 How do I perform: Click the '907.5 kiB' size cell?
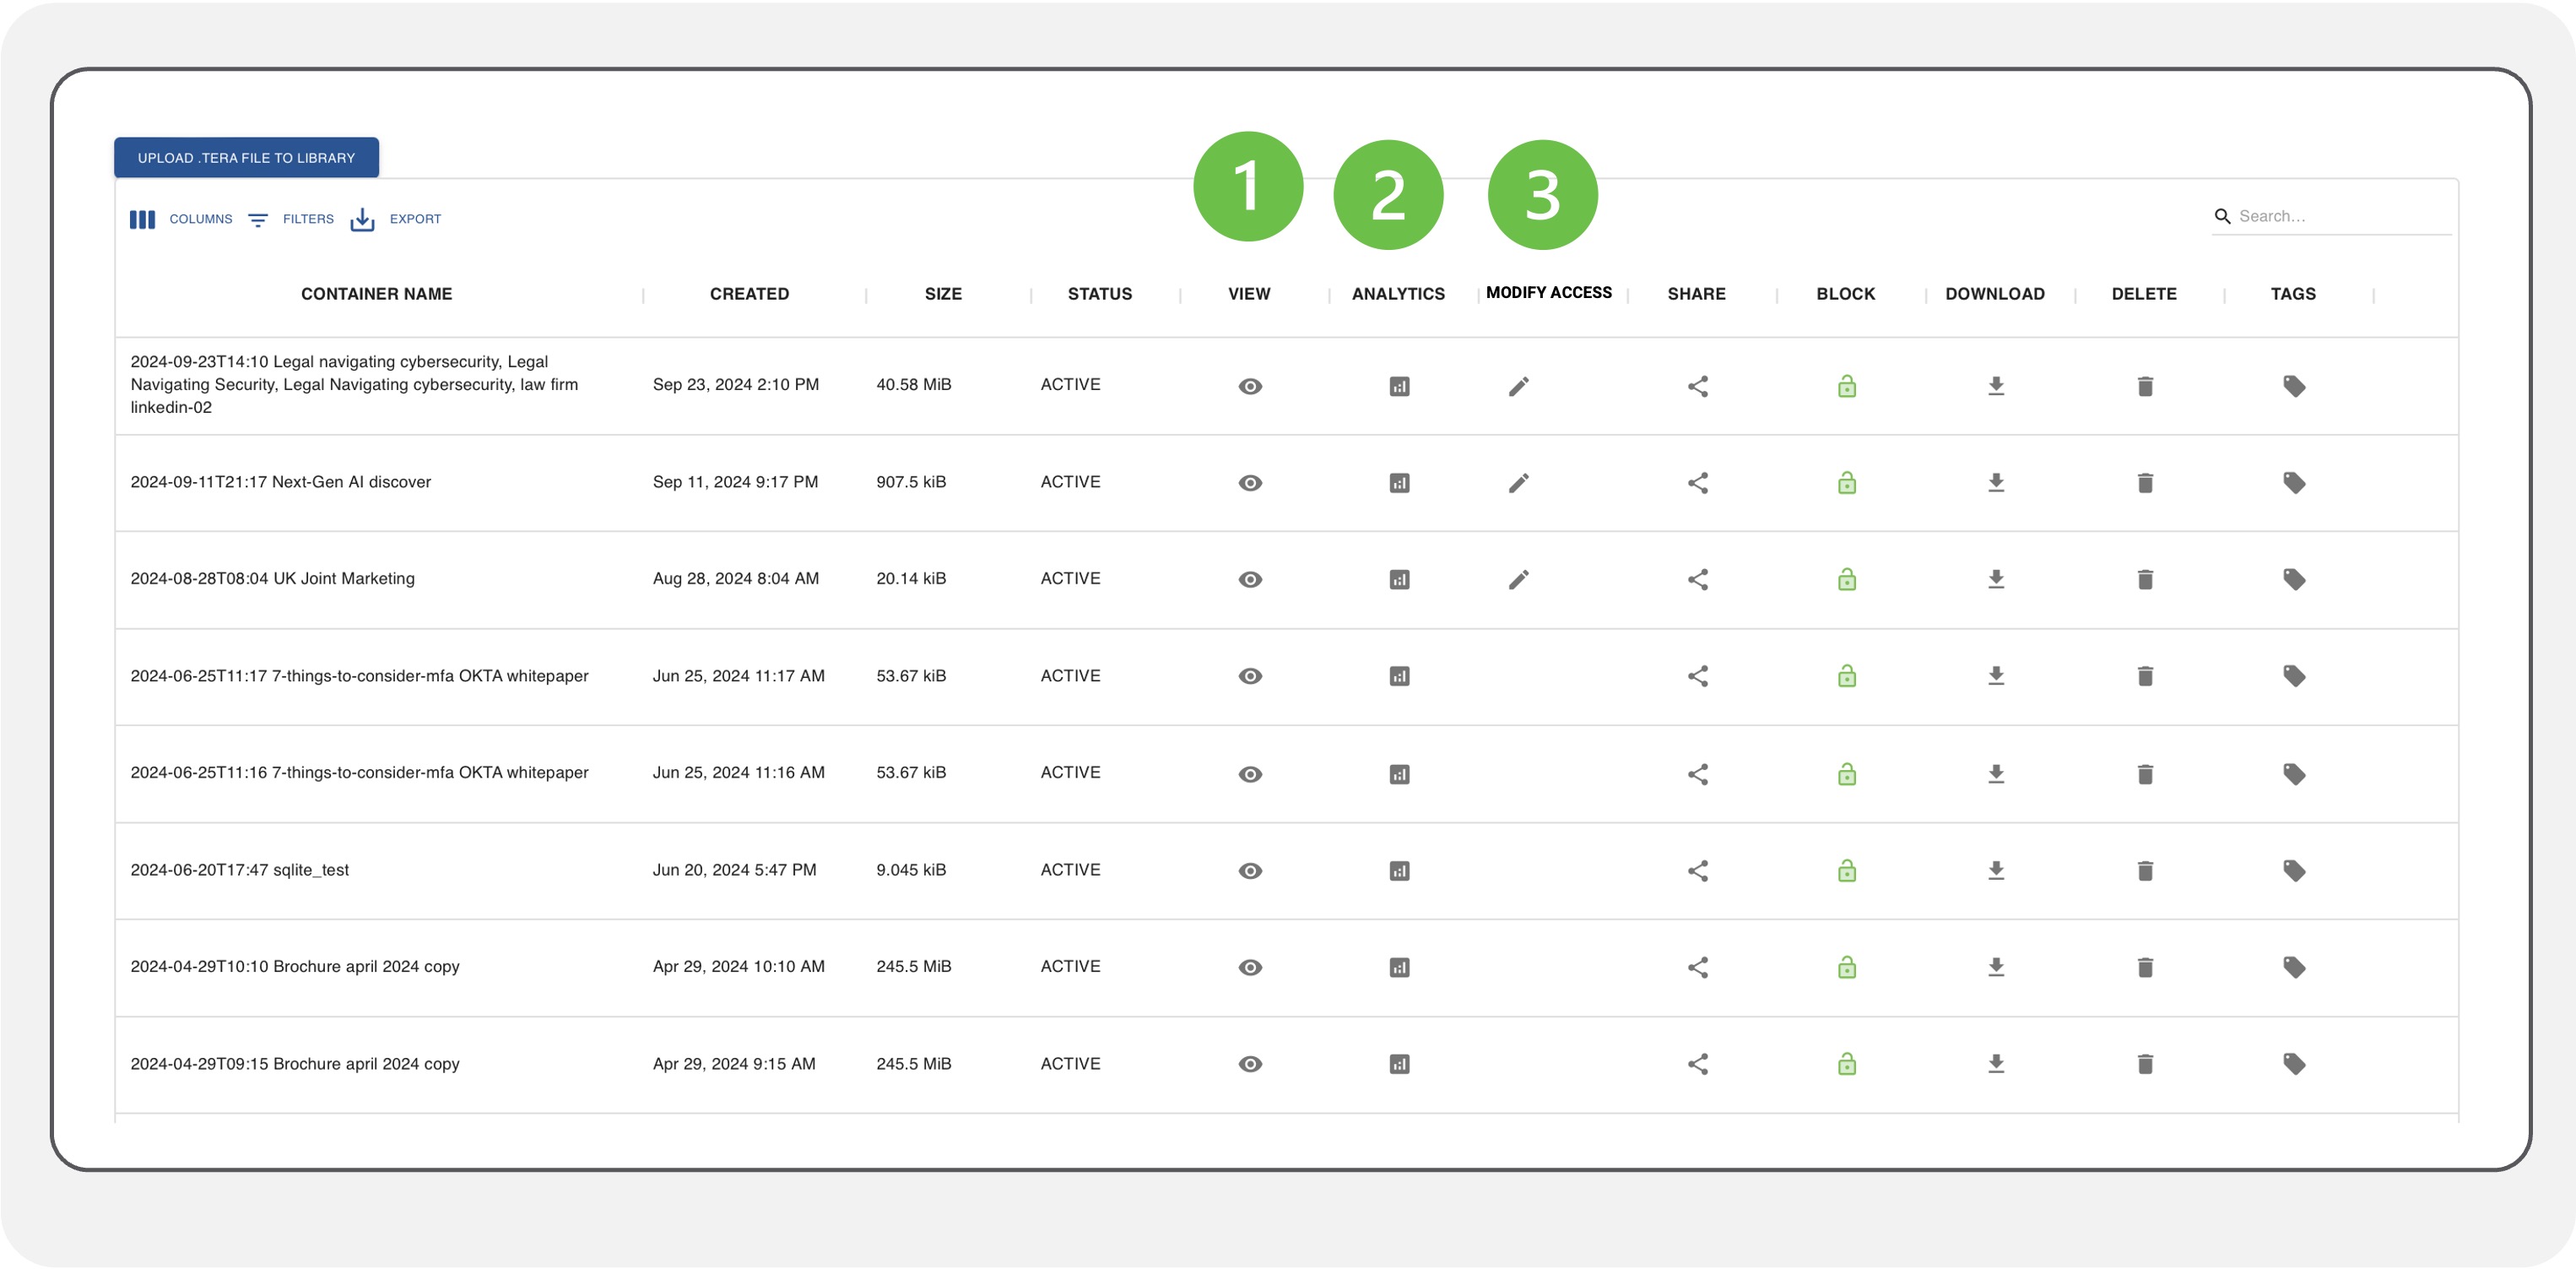[x=911, y=482]
